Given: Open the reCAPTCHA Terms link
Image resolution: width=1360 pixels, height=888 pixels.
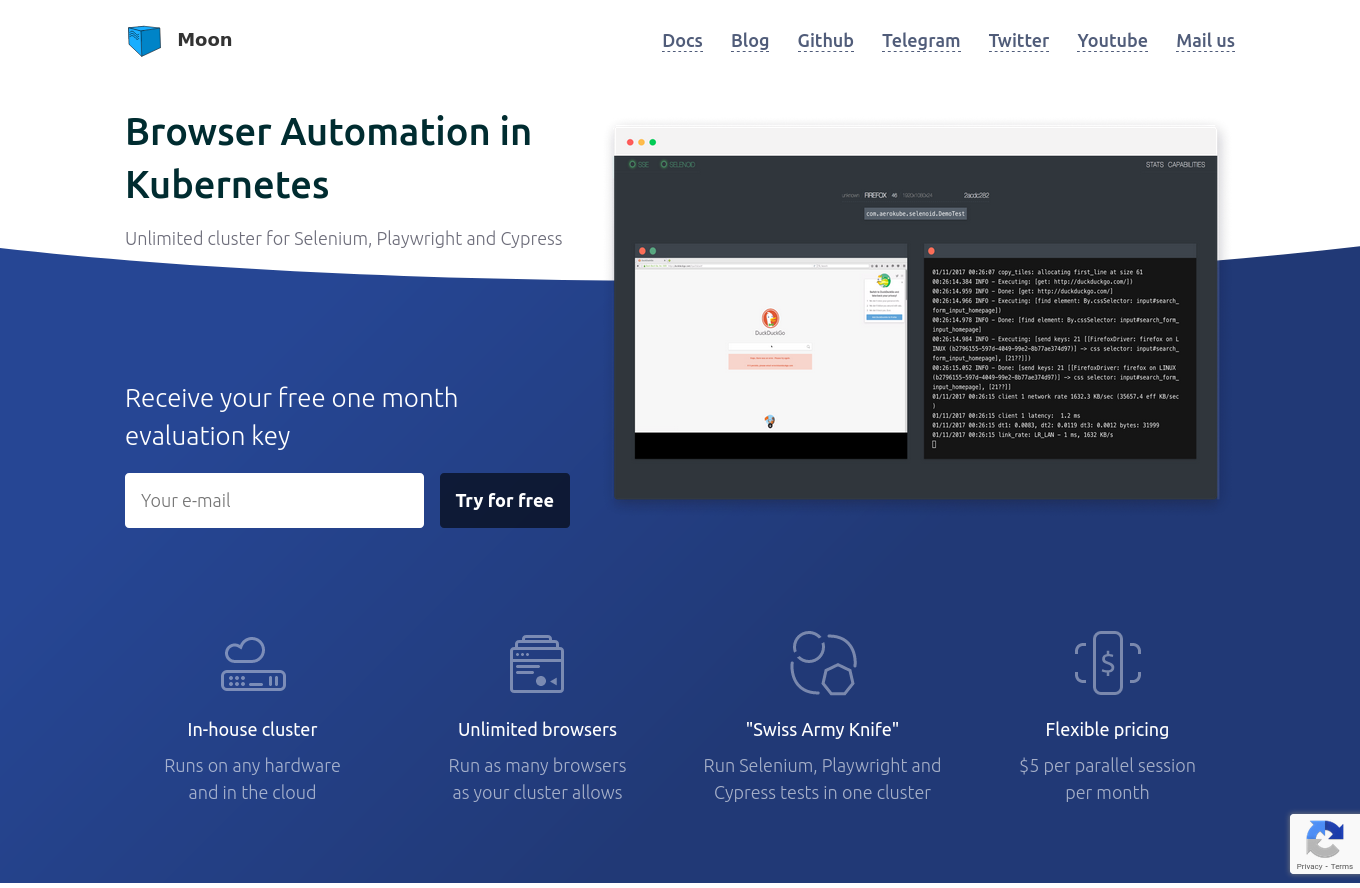Looking at the screenshot, I should (x=1342, y=866).
